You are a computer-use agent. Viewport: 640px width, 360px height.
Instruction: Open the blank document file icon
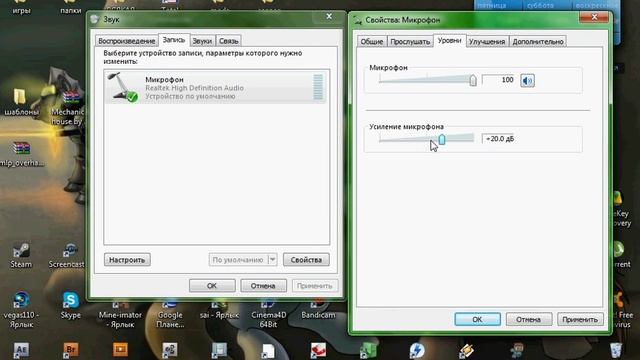268,351
